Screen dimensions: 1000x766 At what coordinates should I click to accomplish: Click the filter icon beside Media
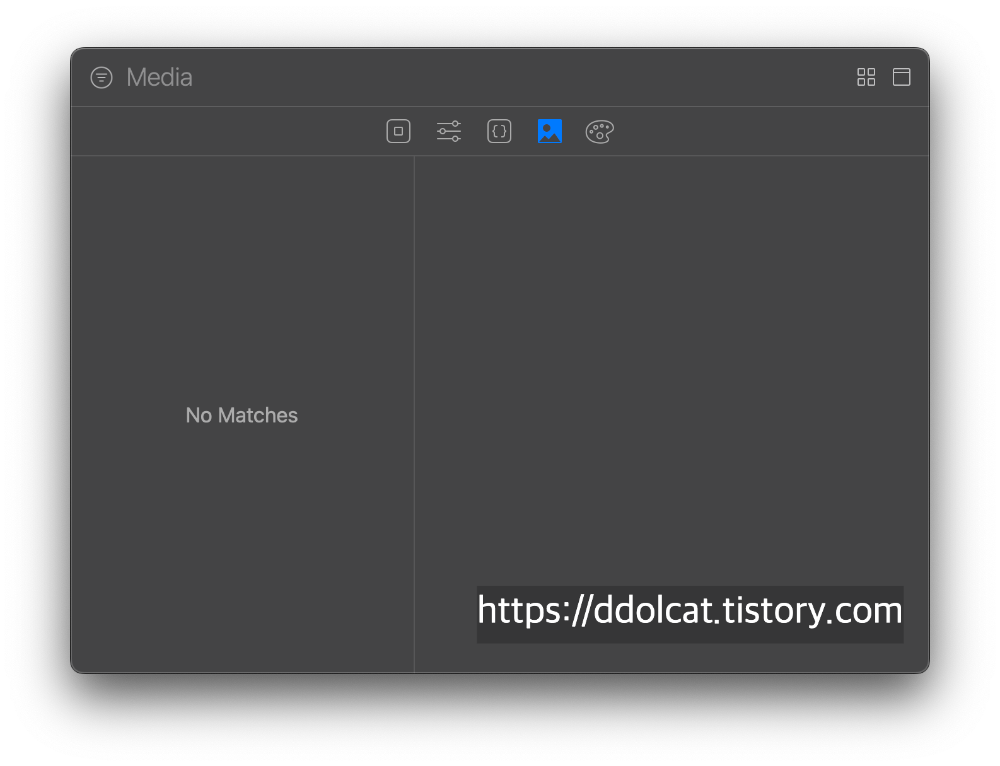(x=101, y=77)
